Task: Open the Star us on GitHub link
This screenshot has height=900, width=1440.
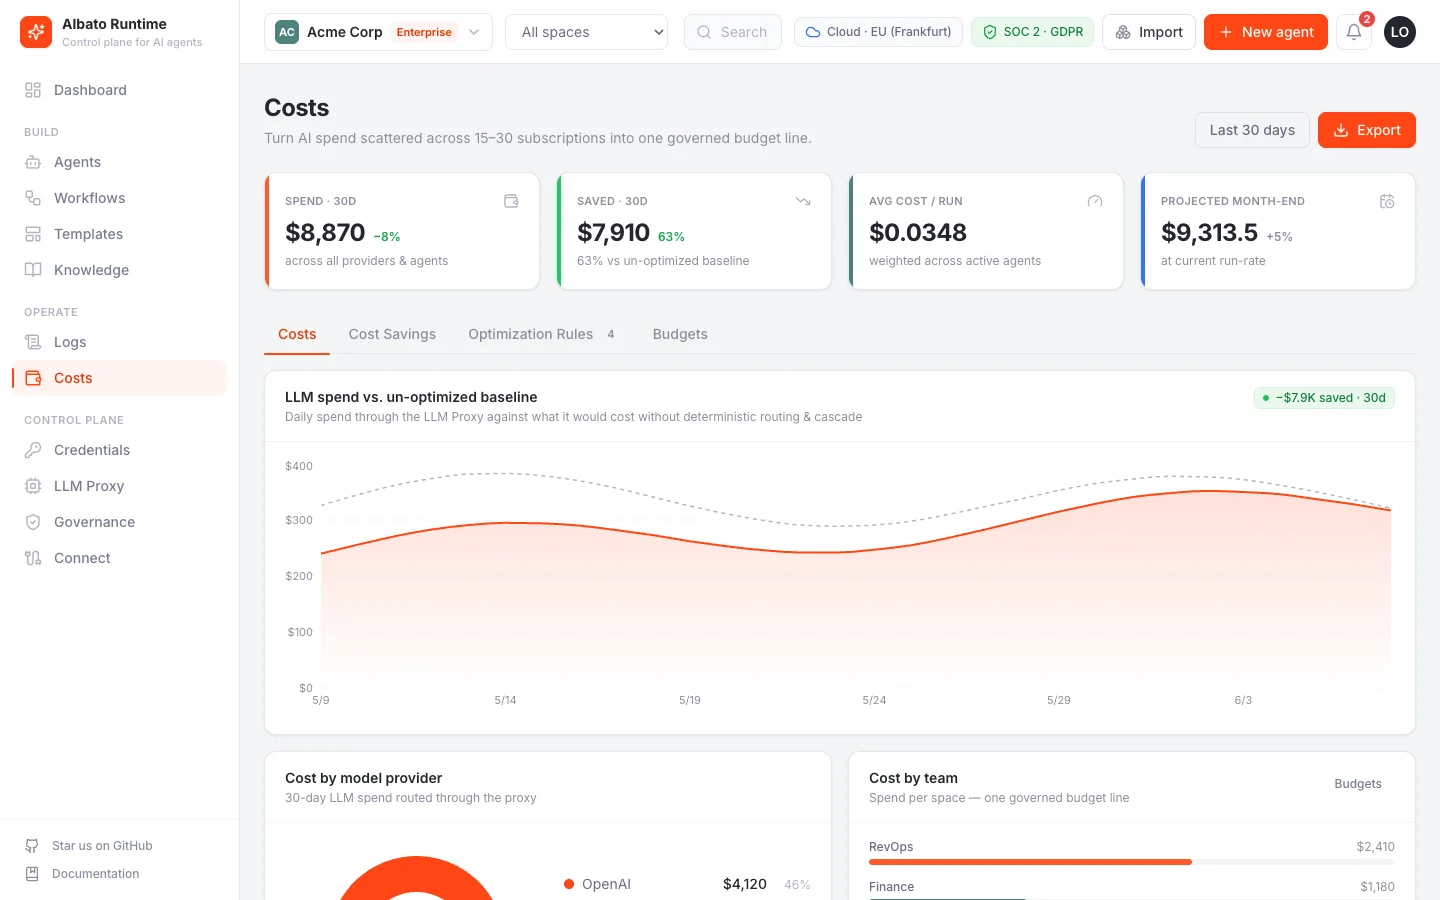Action: 120,846
